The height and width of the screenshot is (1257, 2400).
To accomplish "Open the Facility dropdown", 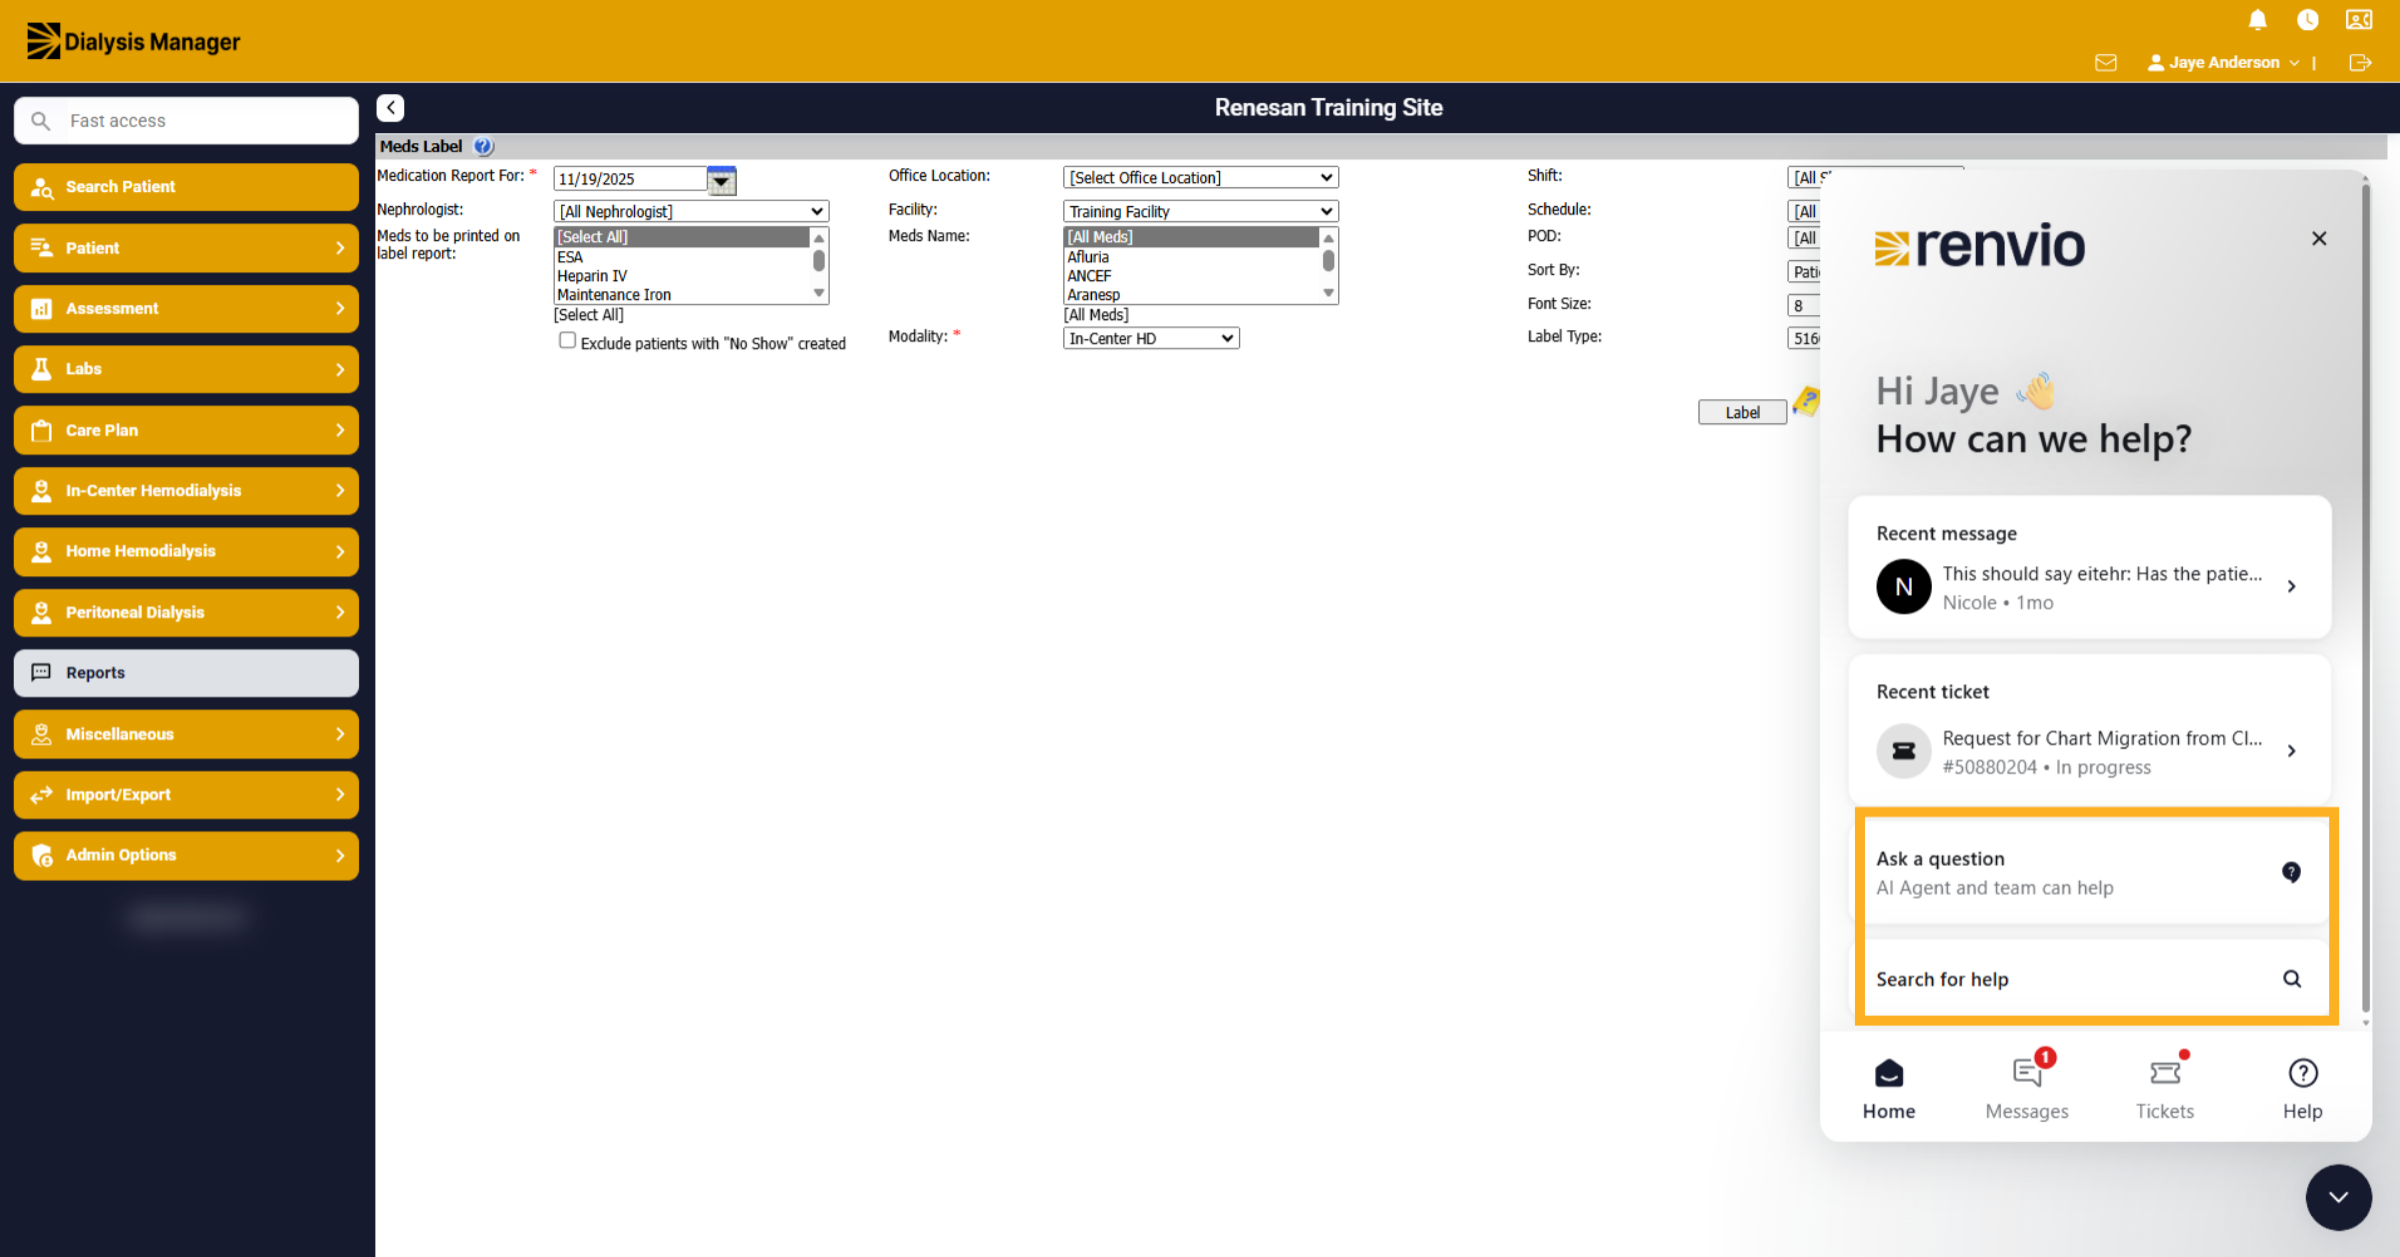I will pos(1200,212).
